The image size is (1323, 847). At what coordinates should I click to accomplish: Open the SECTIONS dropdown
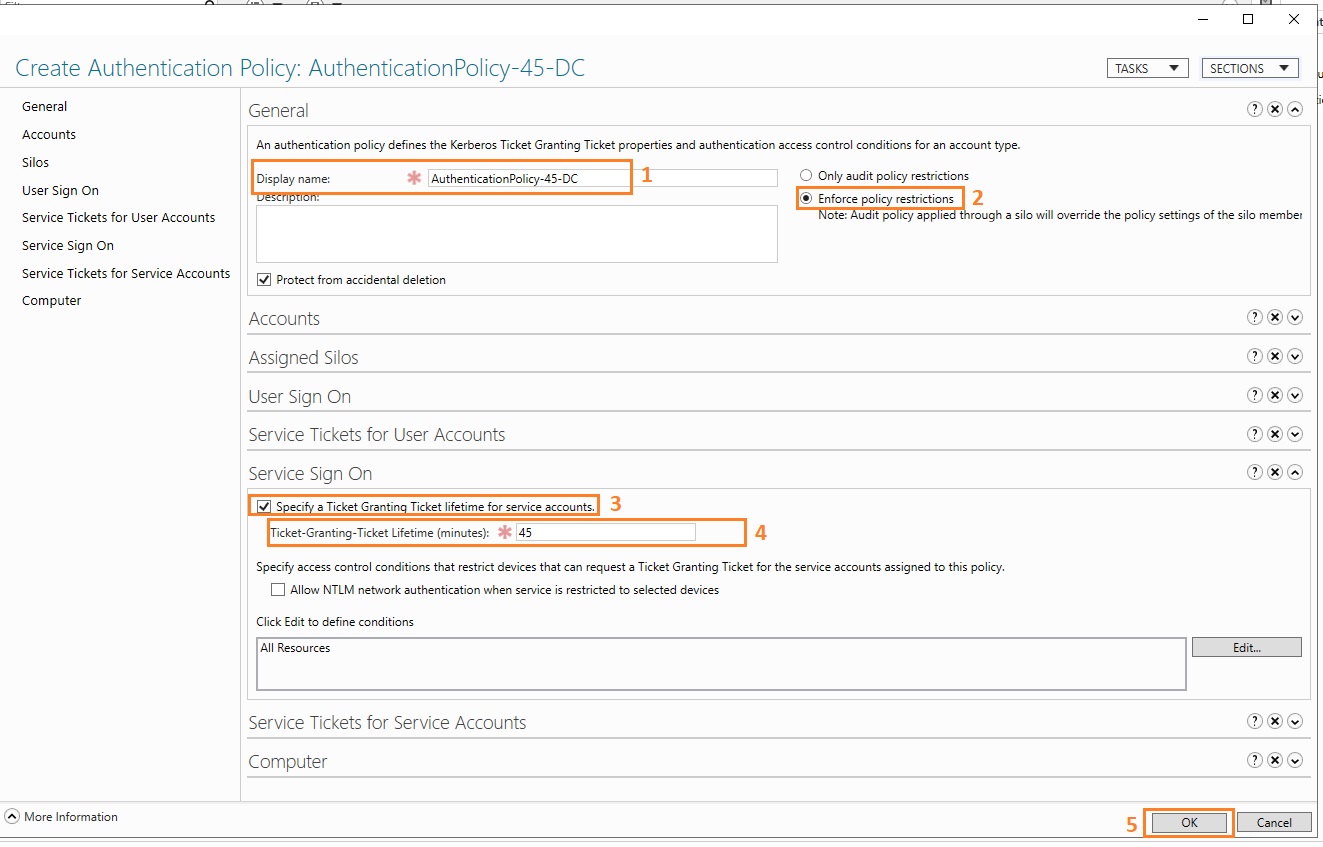coord(1249,67)
